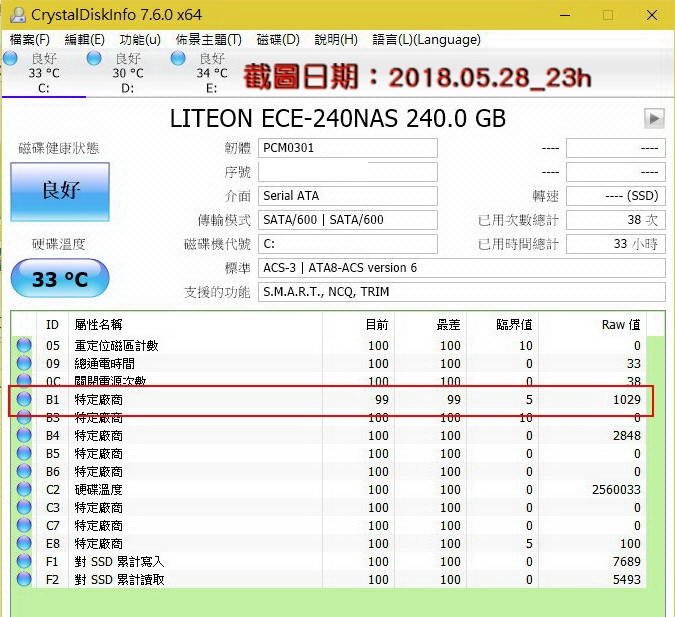The image size is (675, 617).
Task: Minimize the CrystalDiskInfo window
Action: 565,15
